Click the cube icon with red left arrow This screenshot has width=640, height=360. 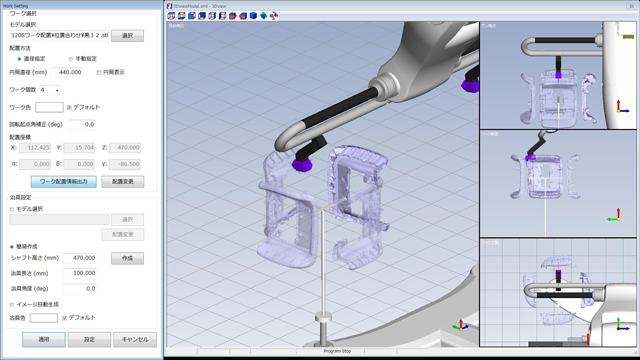point(243,16)
